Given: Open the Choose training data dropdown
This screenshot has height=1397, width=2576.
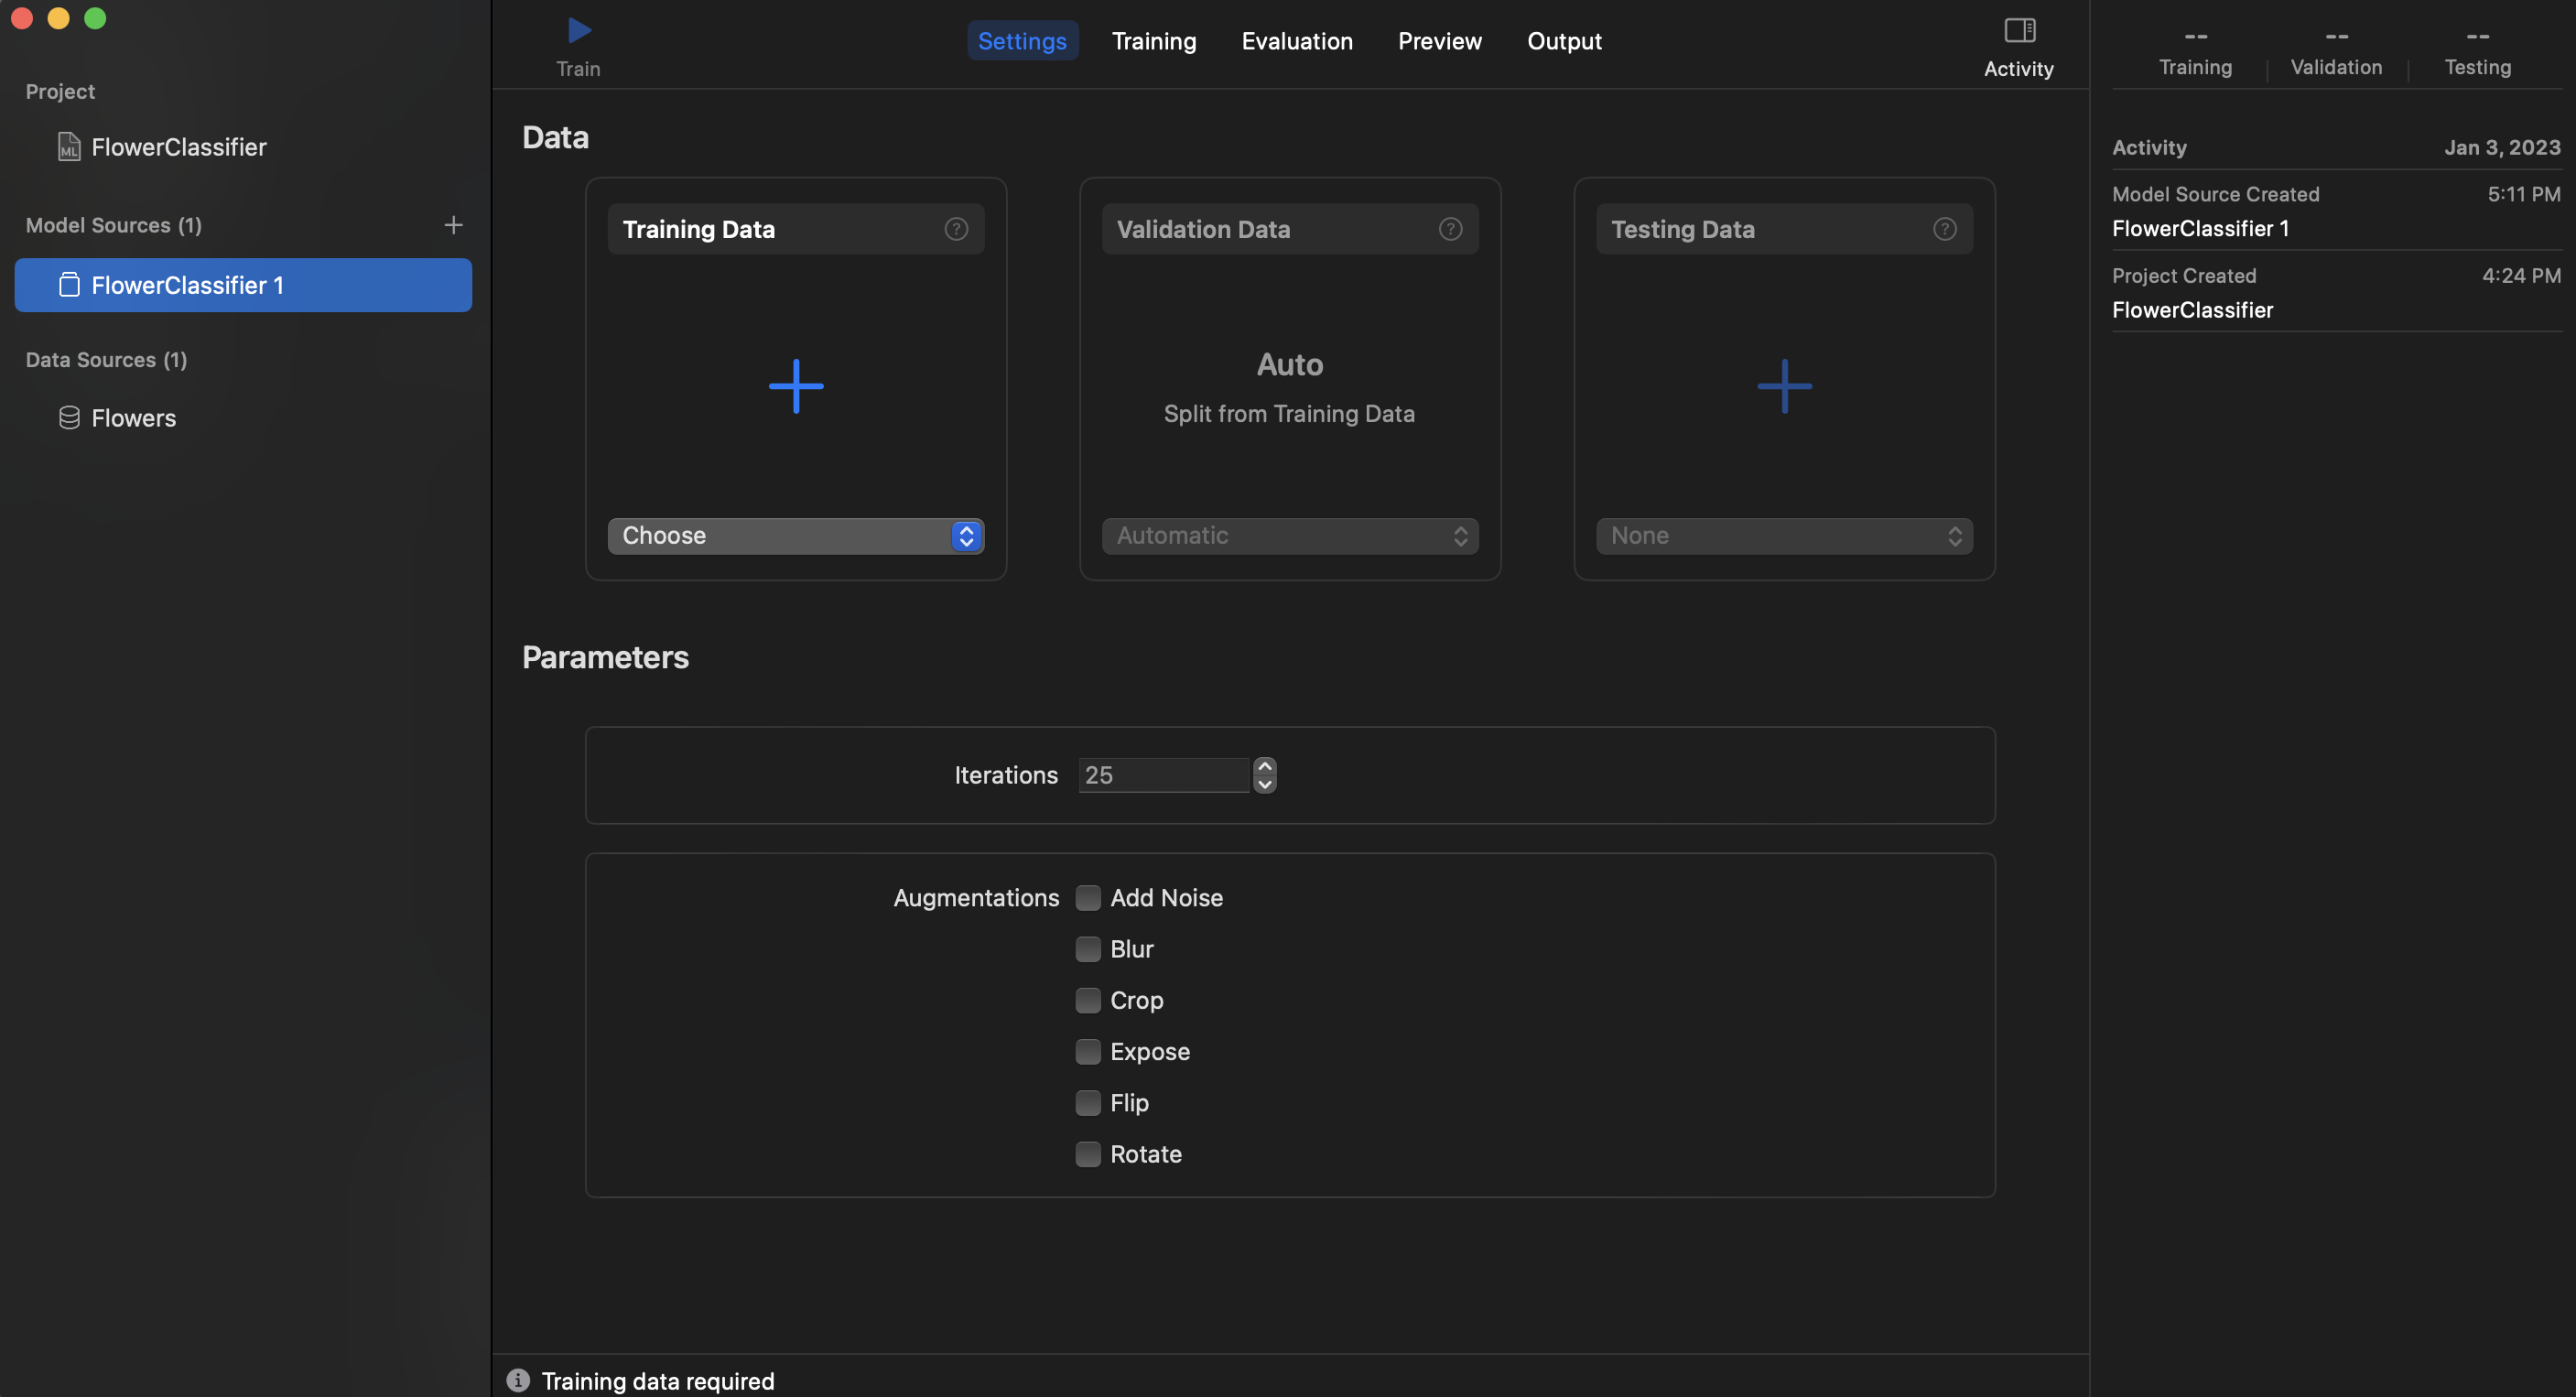Looking at the screenshot, I should pyautogui.click(x=796, y=536).
